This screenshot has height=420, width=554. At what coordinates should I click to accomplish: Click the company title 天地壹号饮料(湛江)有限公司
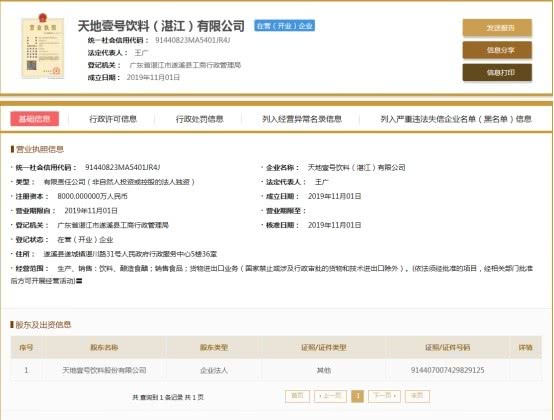click(x=161, y=26)
